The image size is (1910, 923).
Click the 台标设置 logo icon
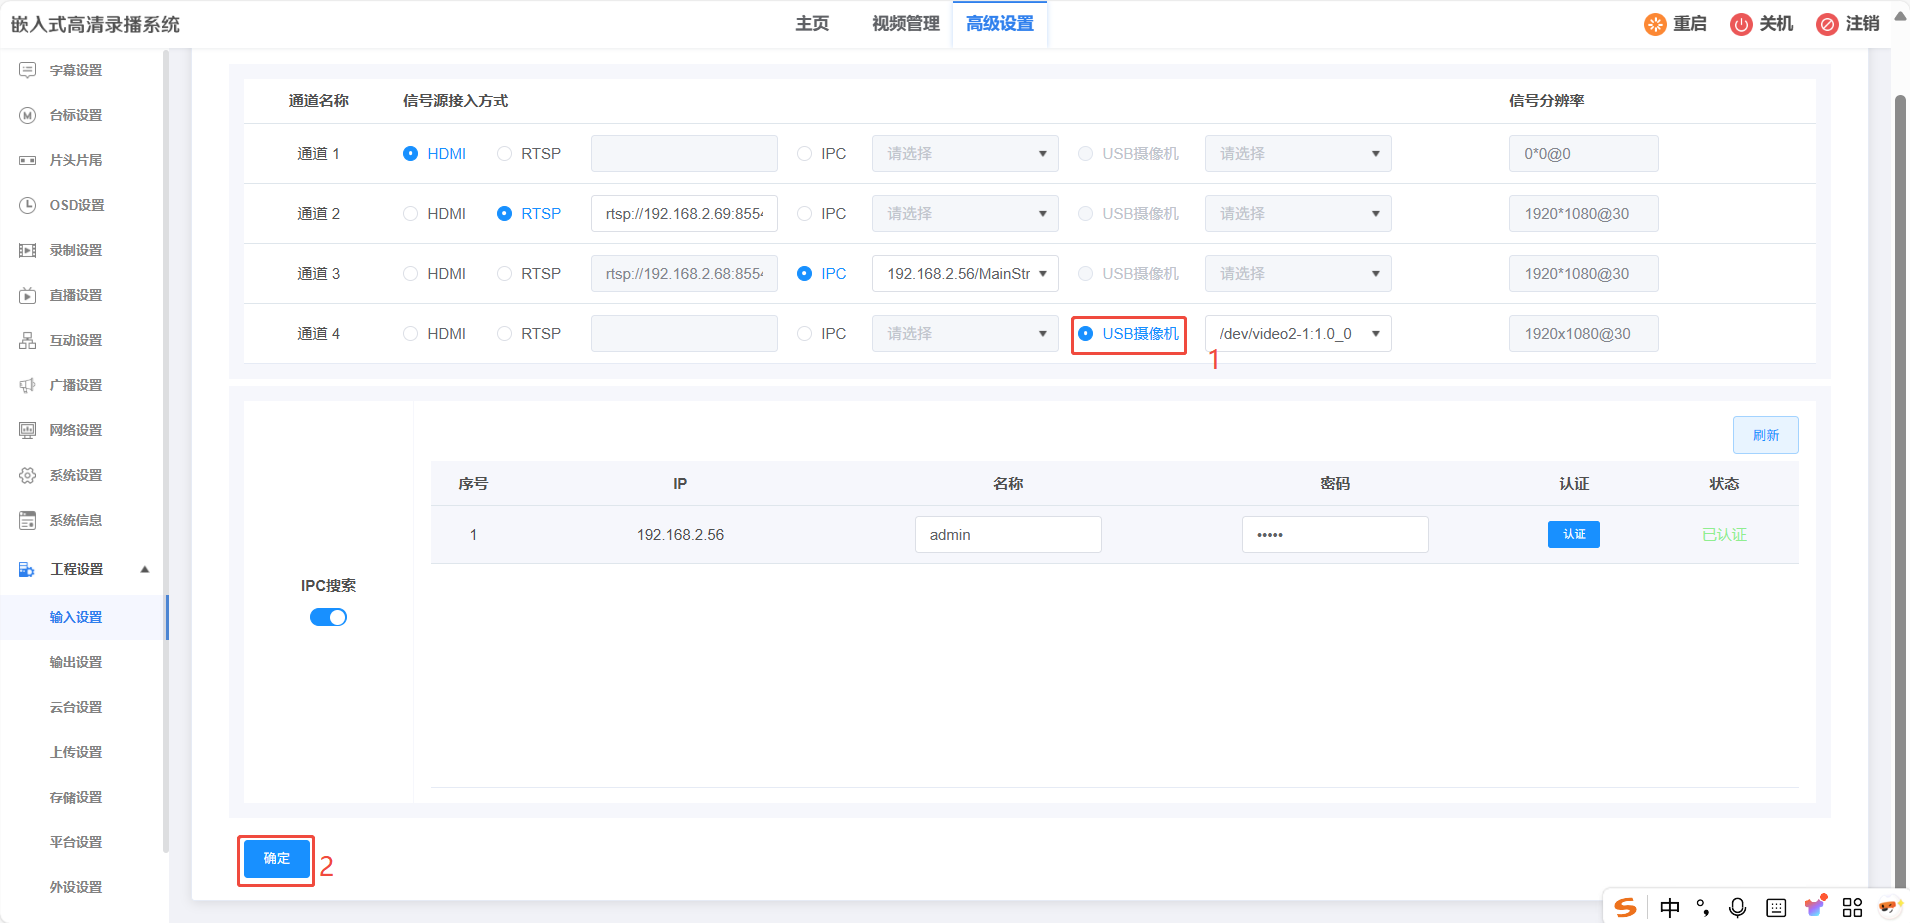[28, 115]
